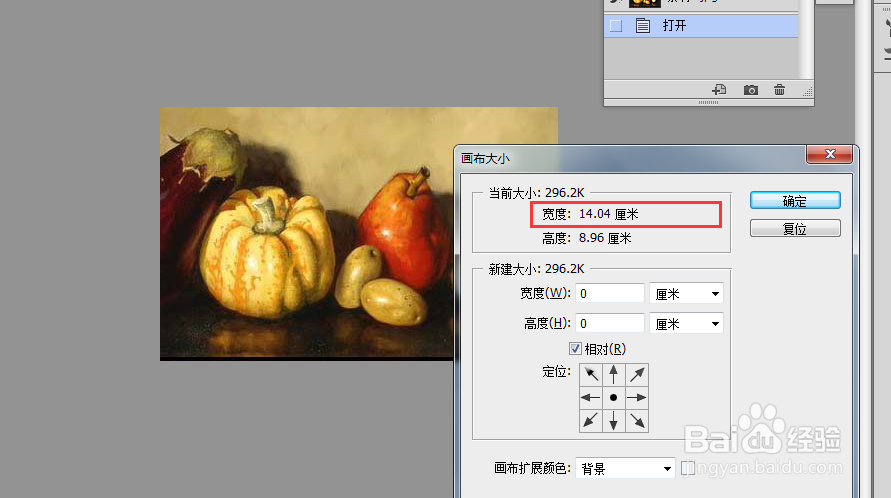Anchor canvas to middle-right arrow

point(637,398)
